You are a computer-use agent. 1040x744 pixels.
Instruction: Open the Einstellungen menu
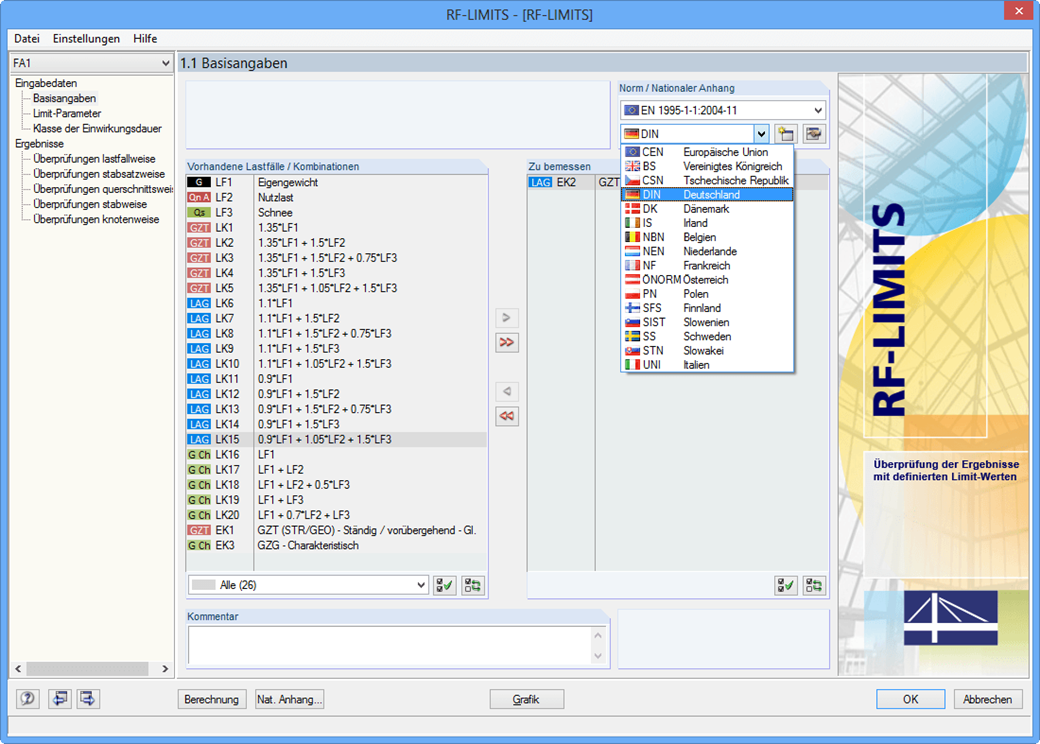pyautogui.click(x=86, y=38)
